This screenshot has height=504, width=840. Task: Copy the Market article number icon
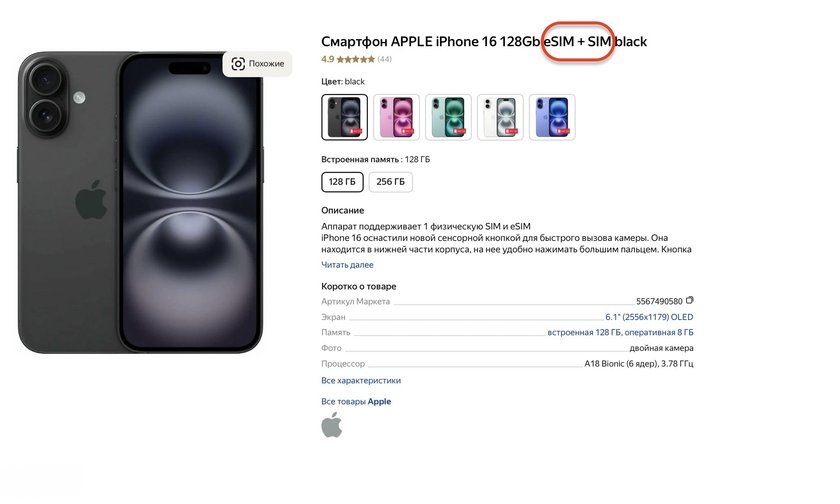(689, 300)
